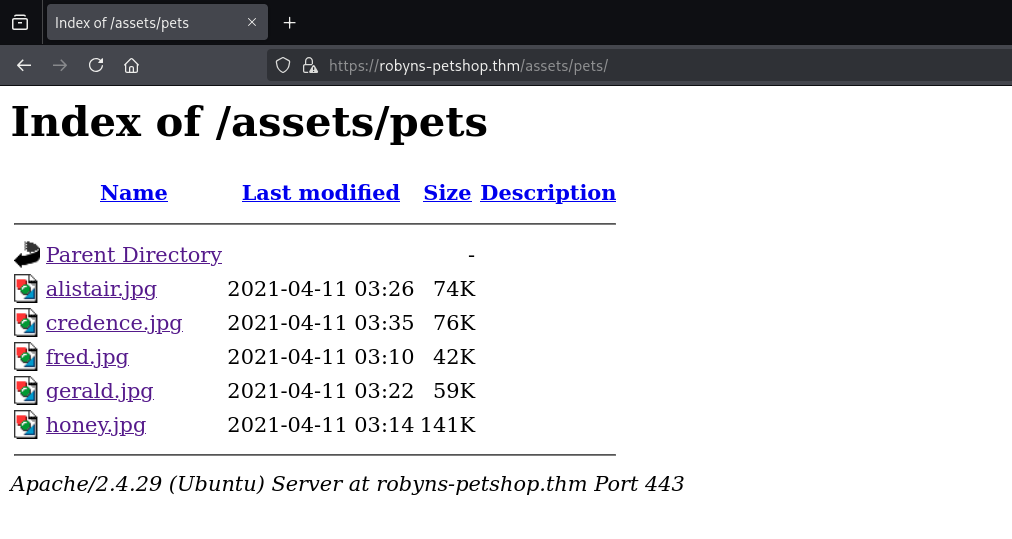Image resolution: width=1012 pixels, height=539 pixels.
Task: Go to the browser home page
Action: click(x=131, y=65)
